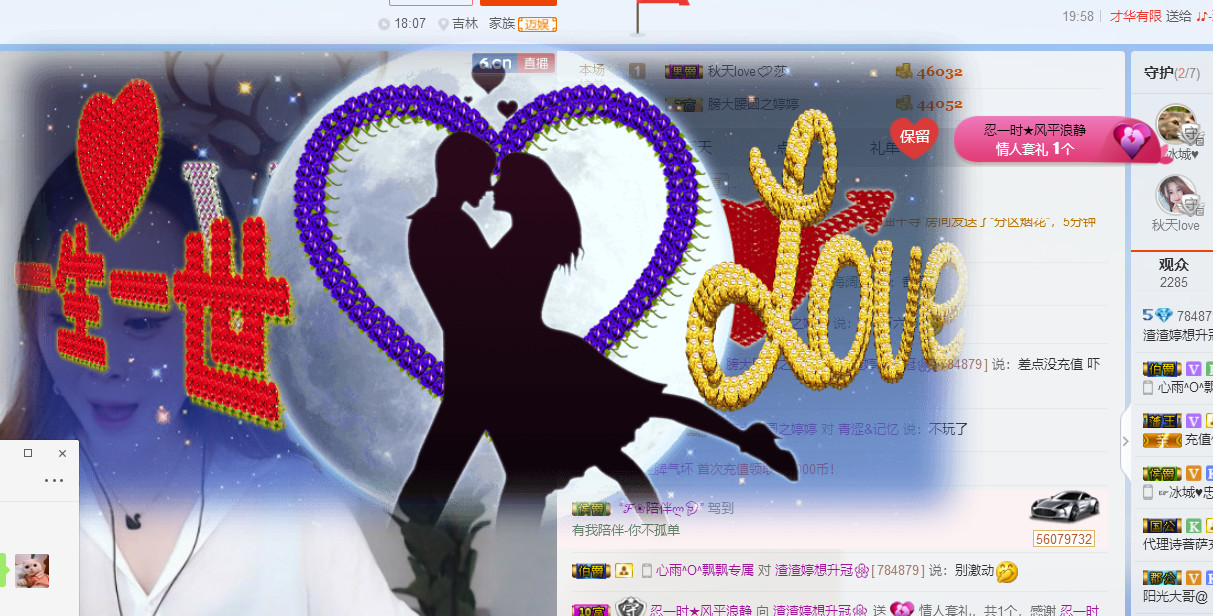Image resolution: width=1213 pixels, height=616 pixels.
Task: Click the 侯爵 badge in audience list
Action: pos(1161,473)
